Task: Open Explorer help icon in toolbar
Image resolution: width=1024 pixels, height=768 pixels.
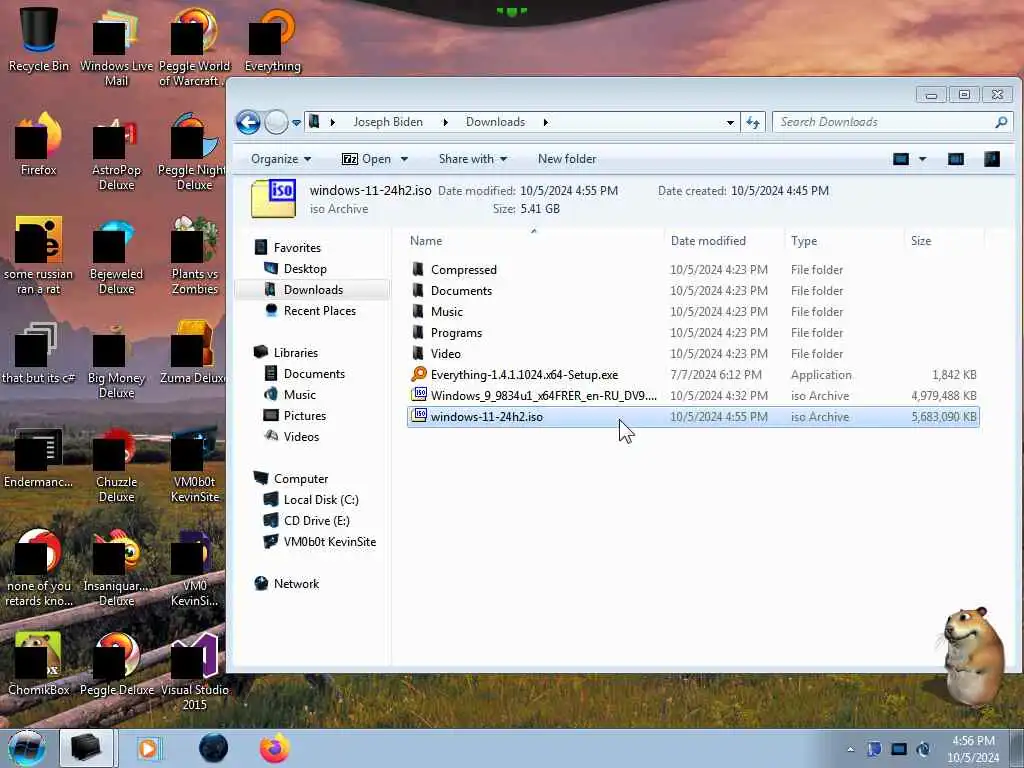Action: point(992,159)
